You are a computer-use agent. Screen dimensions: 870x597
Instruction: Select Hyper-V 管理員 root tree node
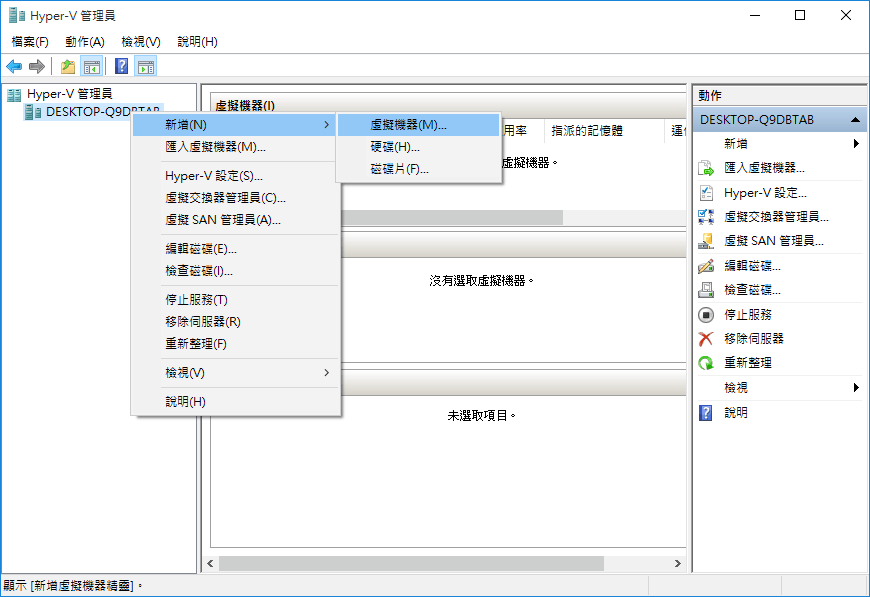point(69,94)
